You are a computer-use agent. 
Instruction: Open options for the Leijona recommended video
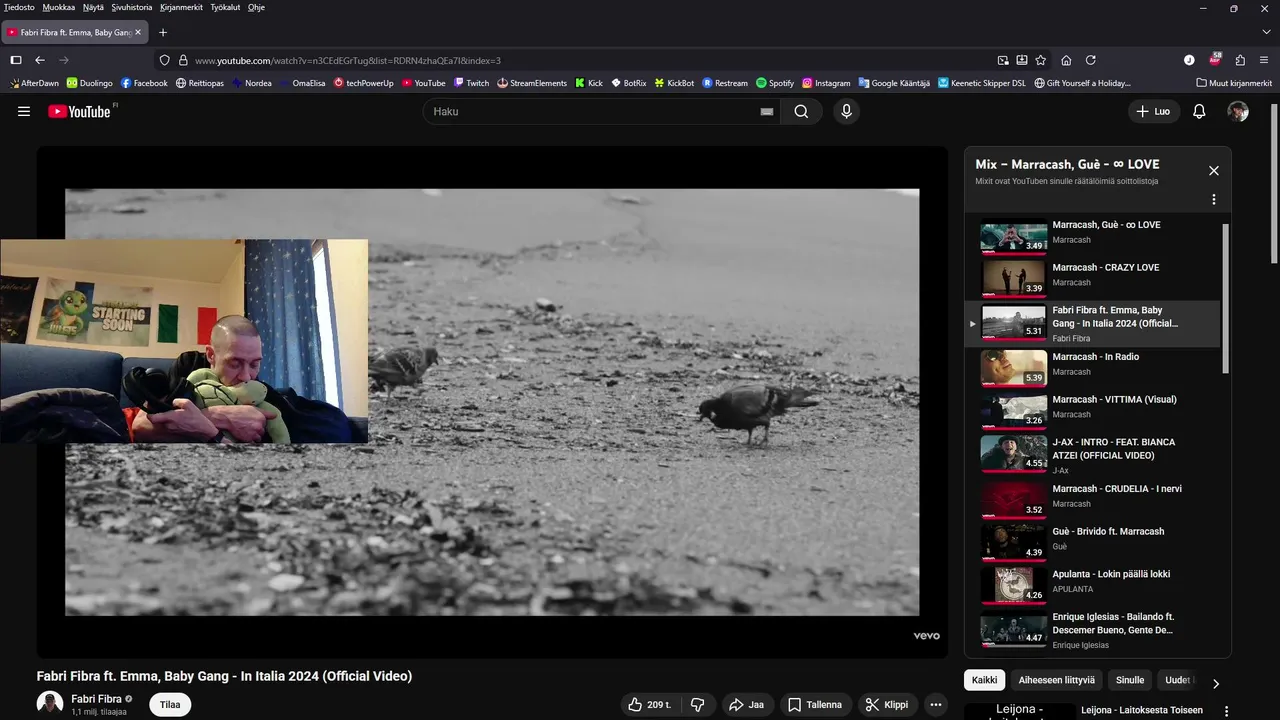click(x=1227, y=711)
